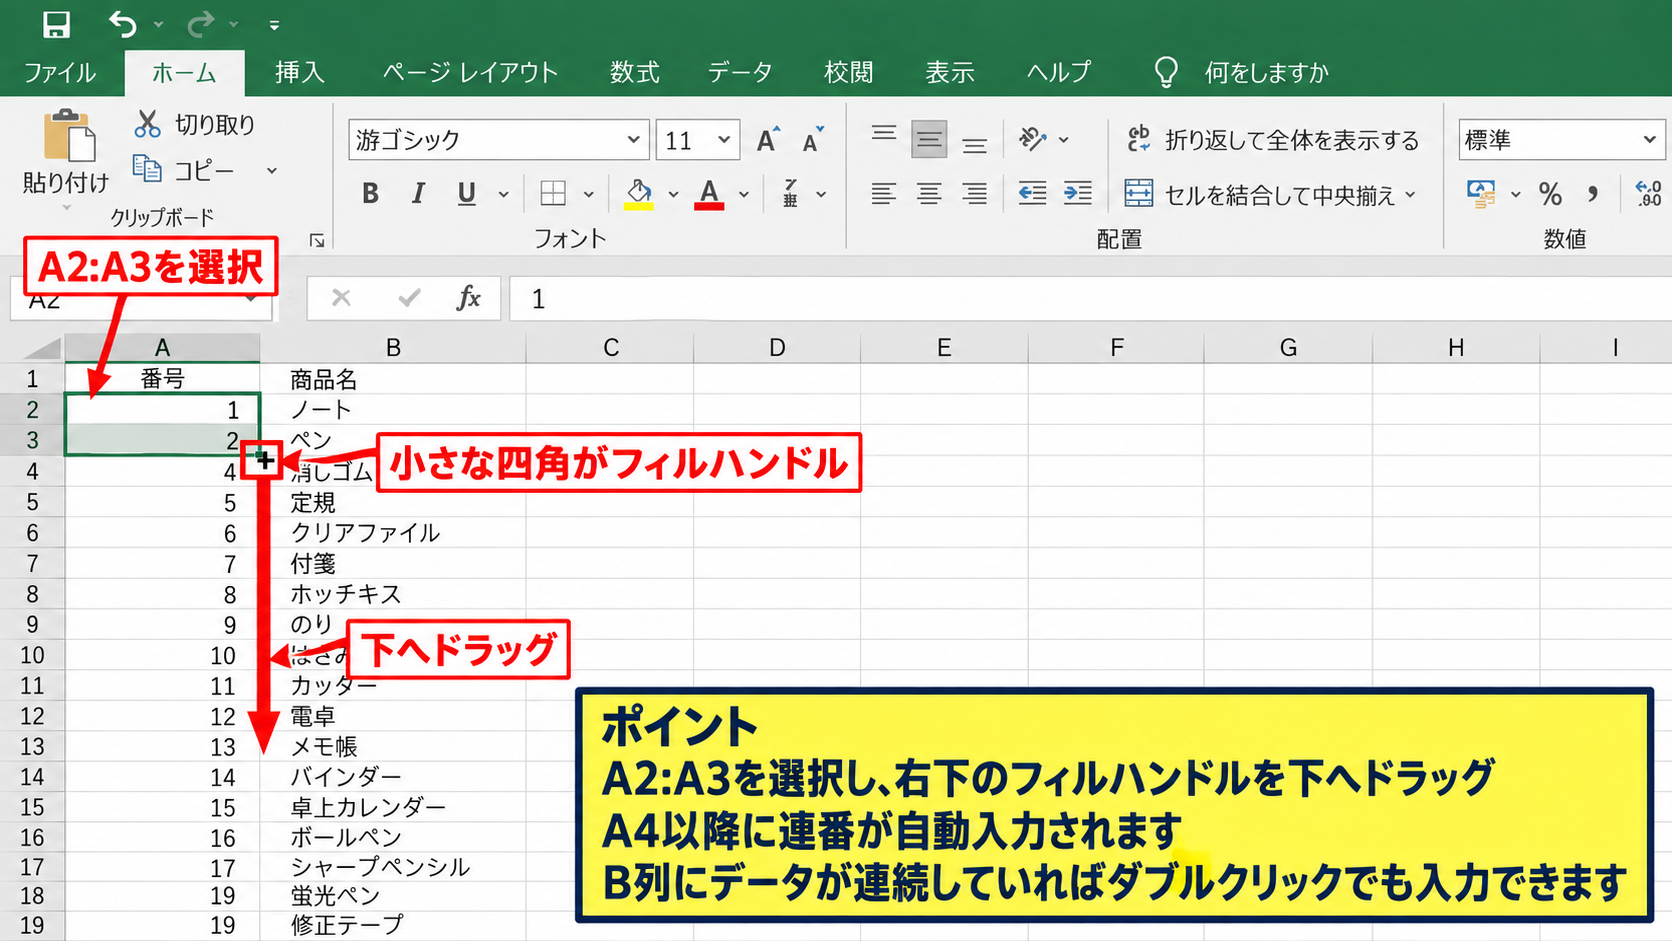Click the formula bar confirm checkmark button
This screenshot has width=1672, height=941.
tap(408, 298)
